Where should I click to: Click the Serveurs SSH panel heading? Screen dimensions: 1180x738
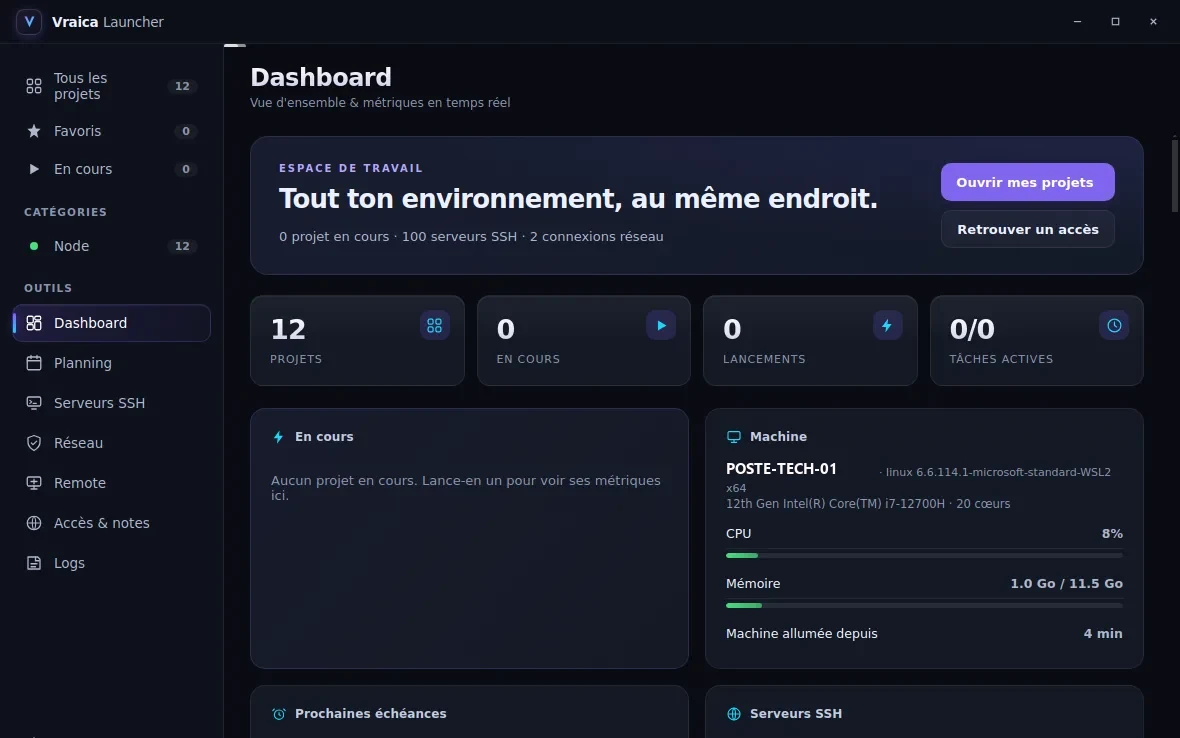coord(795,714)
